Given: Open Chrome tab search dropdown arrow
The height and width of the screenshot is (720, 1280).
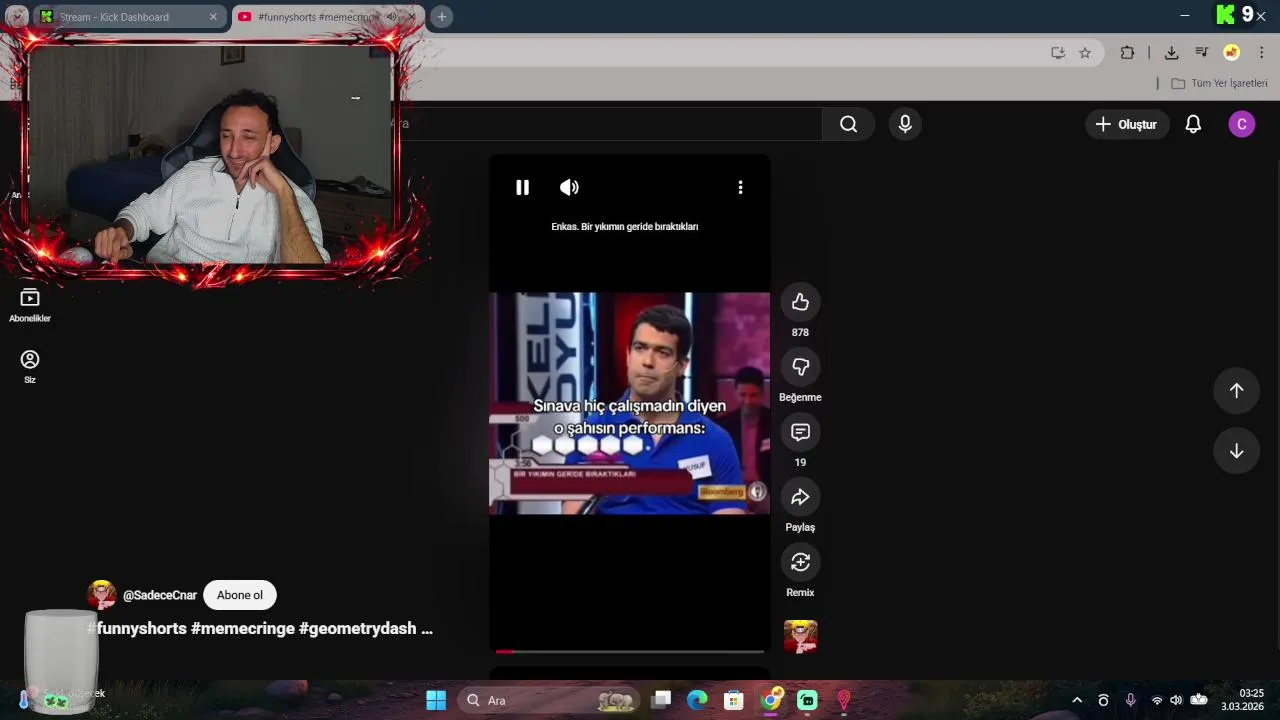Looking at the screenshot, I should (17, 17).
